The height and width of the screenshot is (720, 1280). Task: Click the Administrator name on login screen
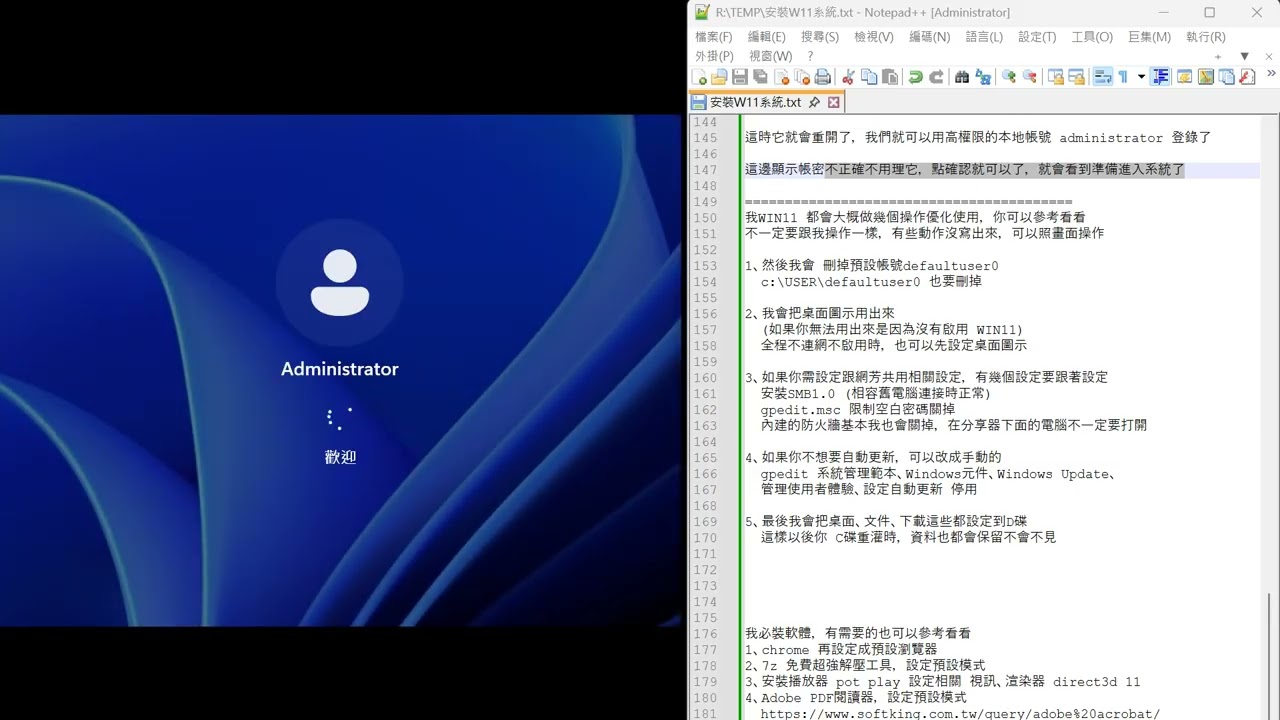[340, 369]
